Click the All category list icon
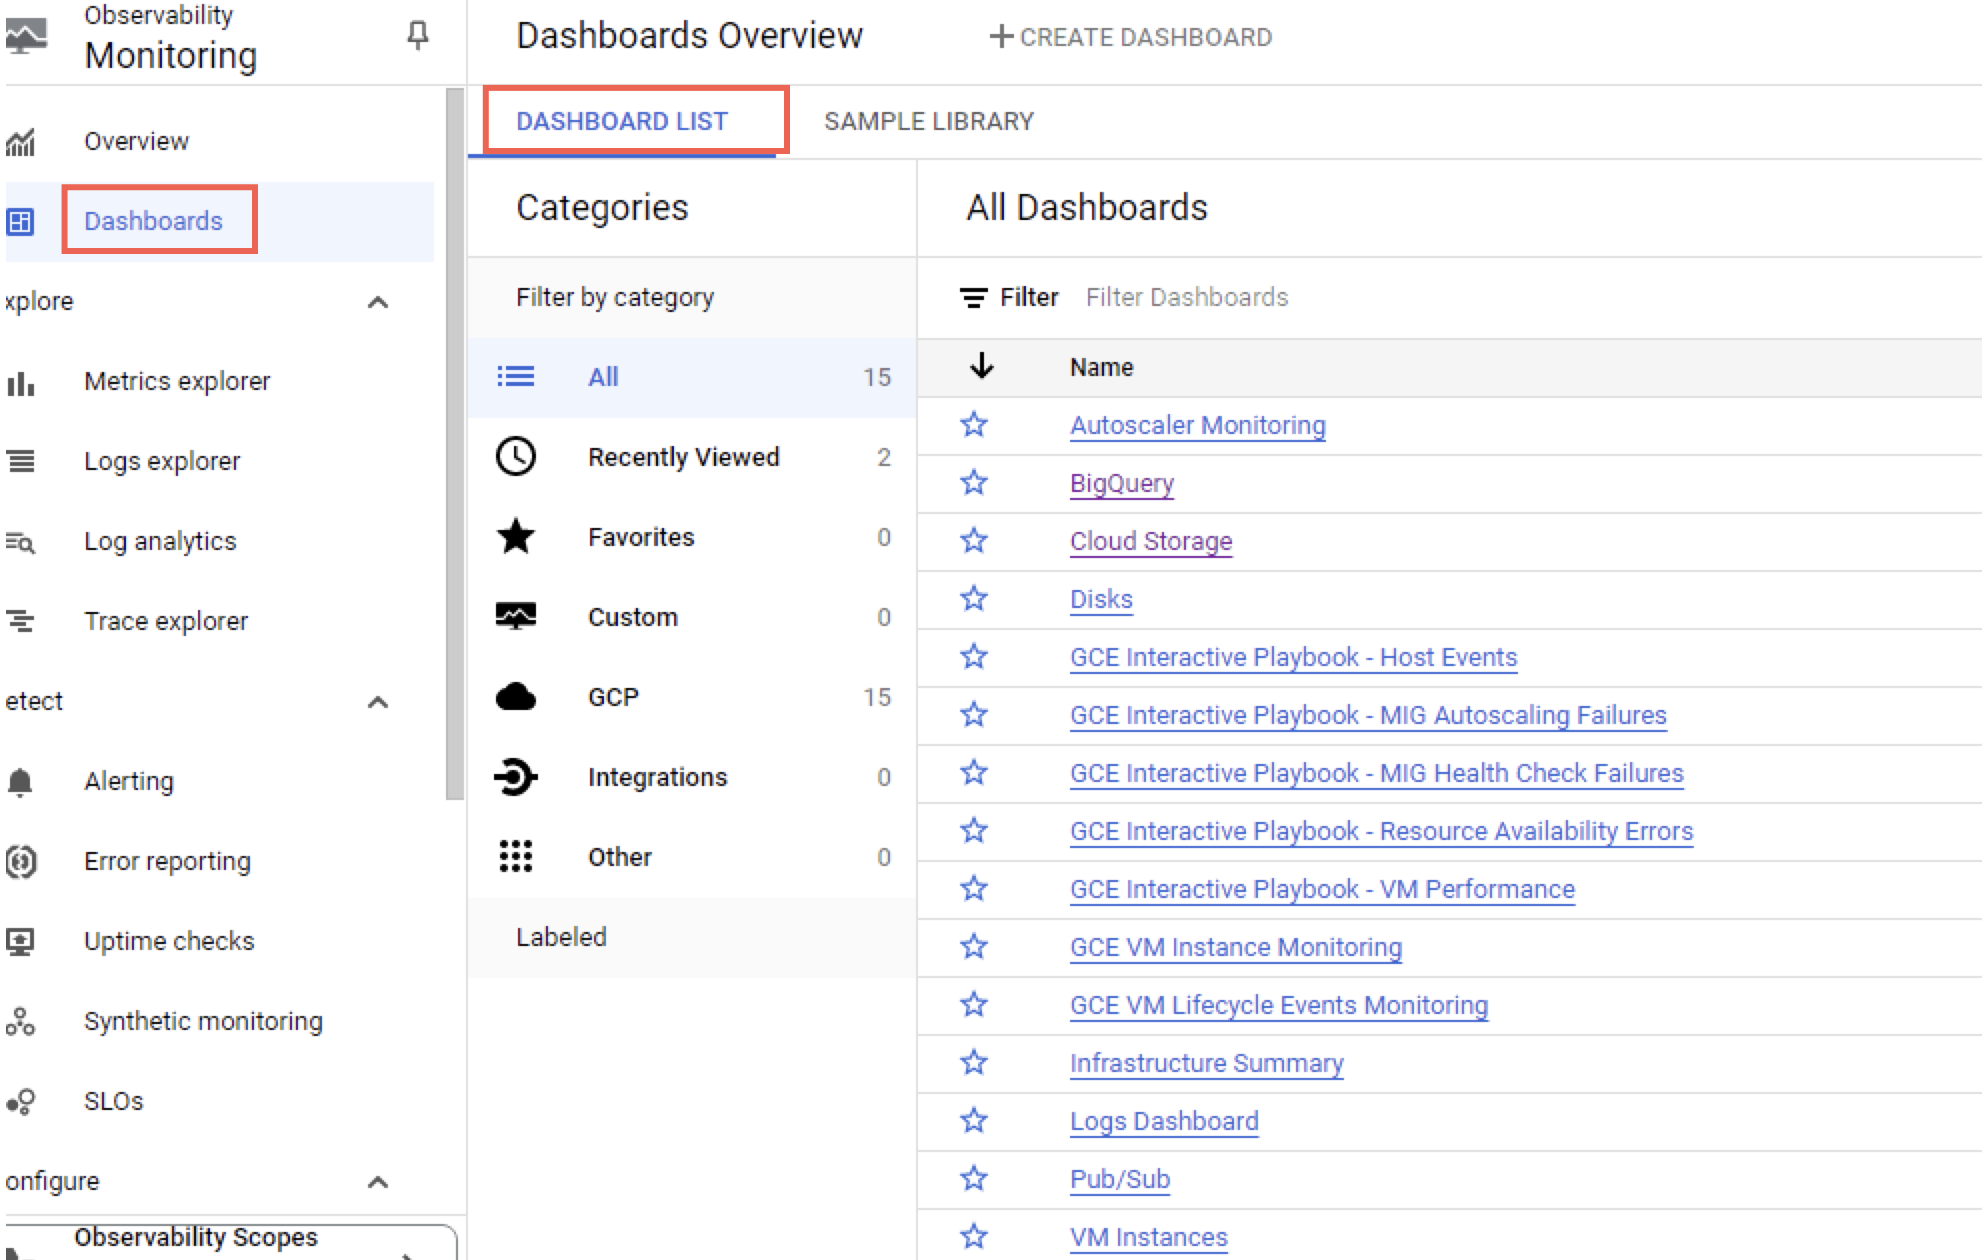The height and width of the screenshot is (1260, 1982). tap(516, 377)
